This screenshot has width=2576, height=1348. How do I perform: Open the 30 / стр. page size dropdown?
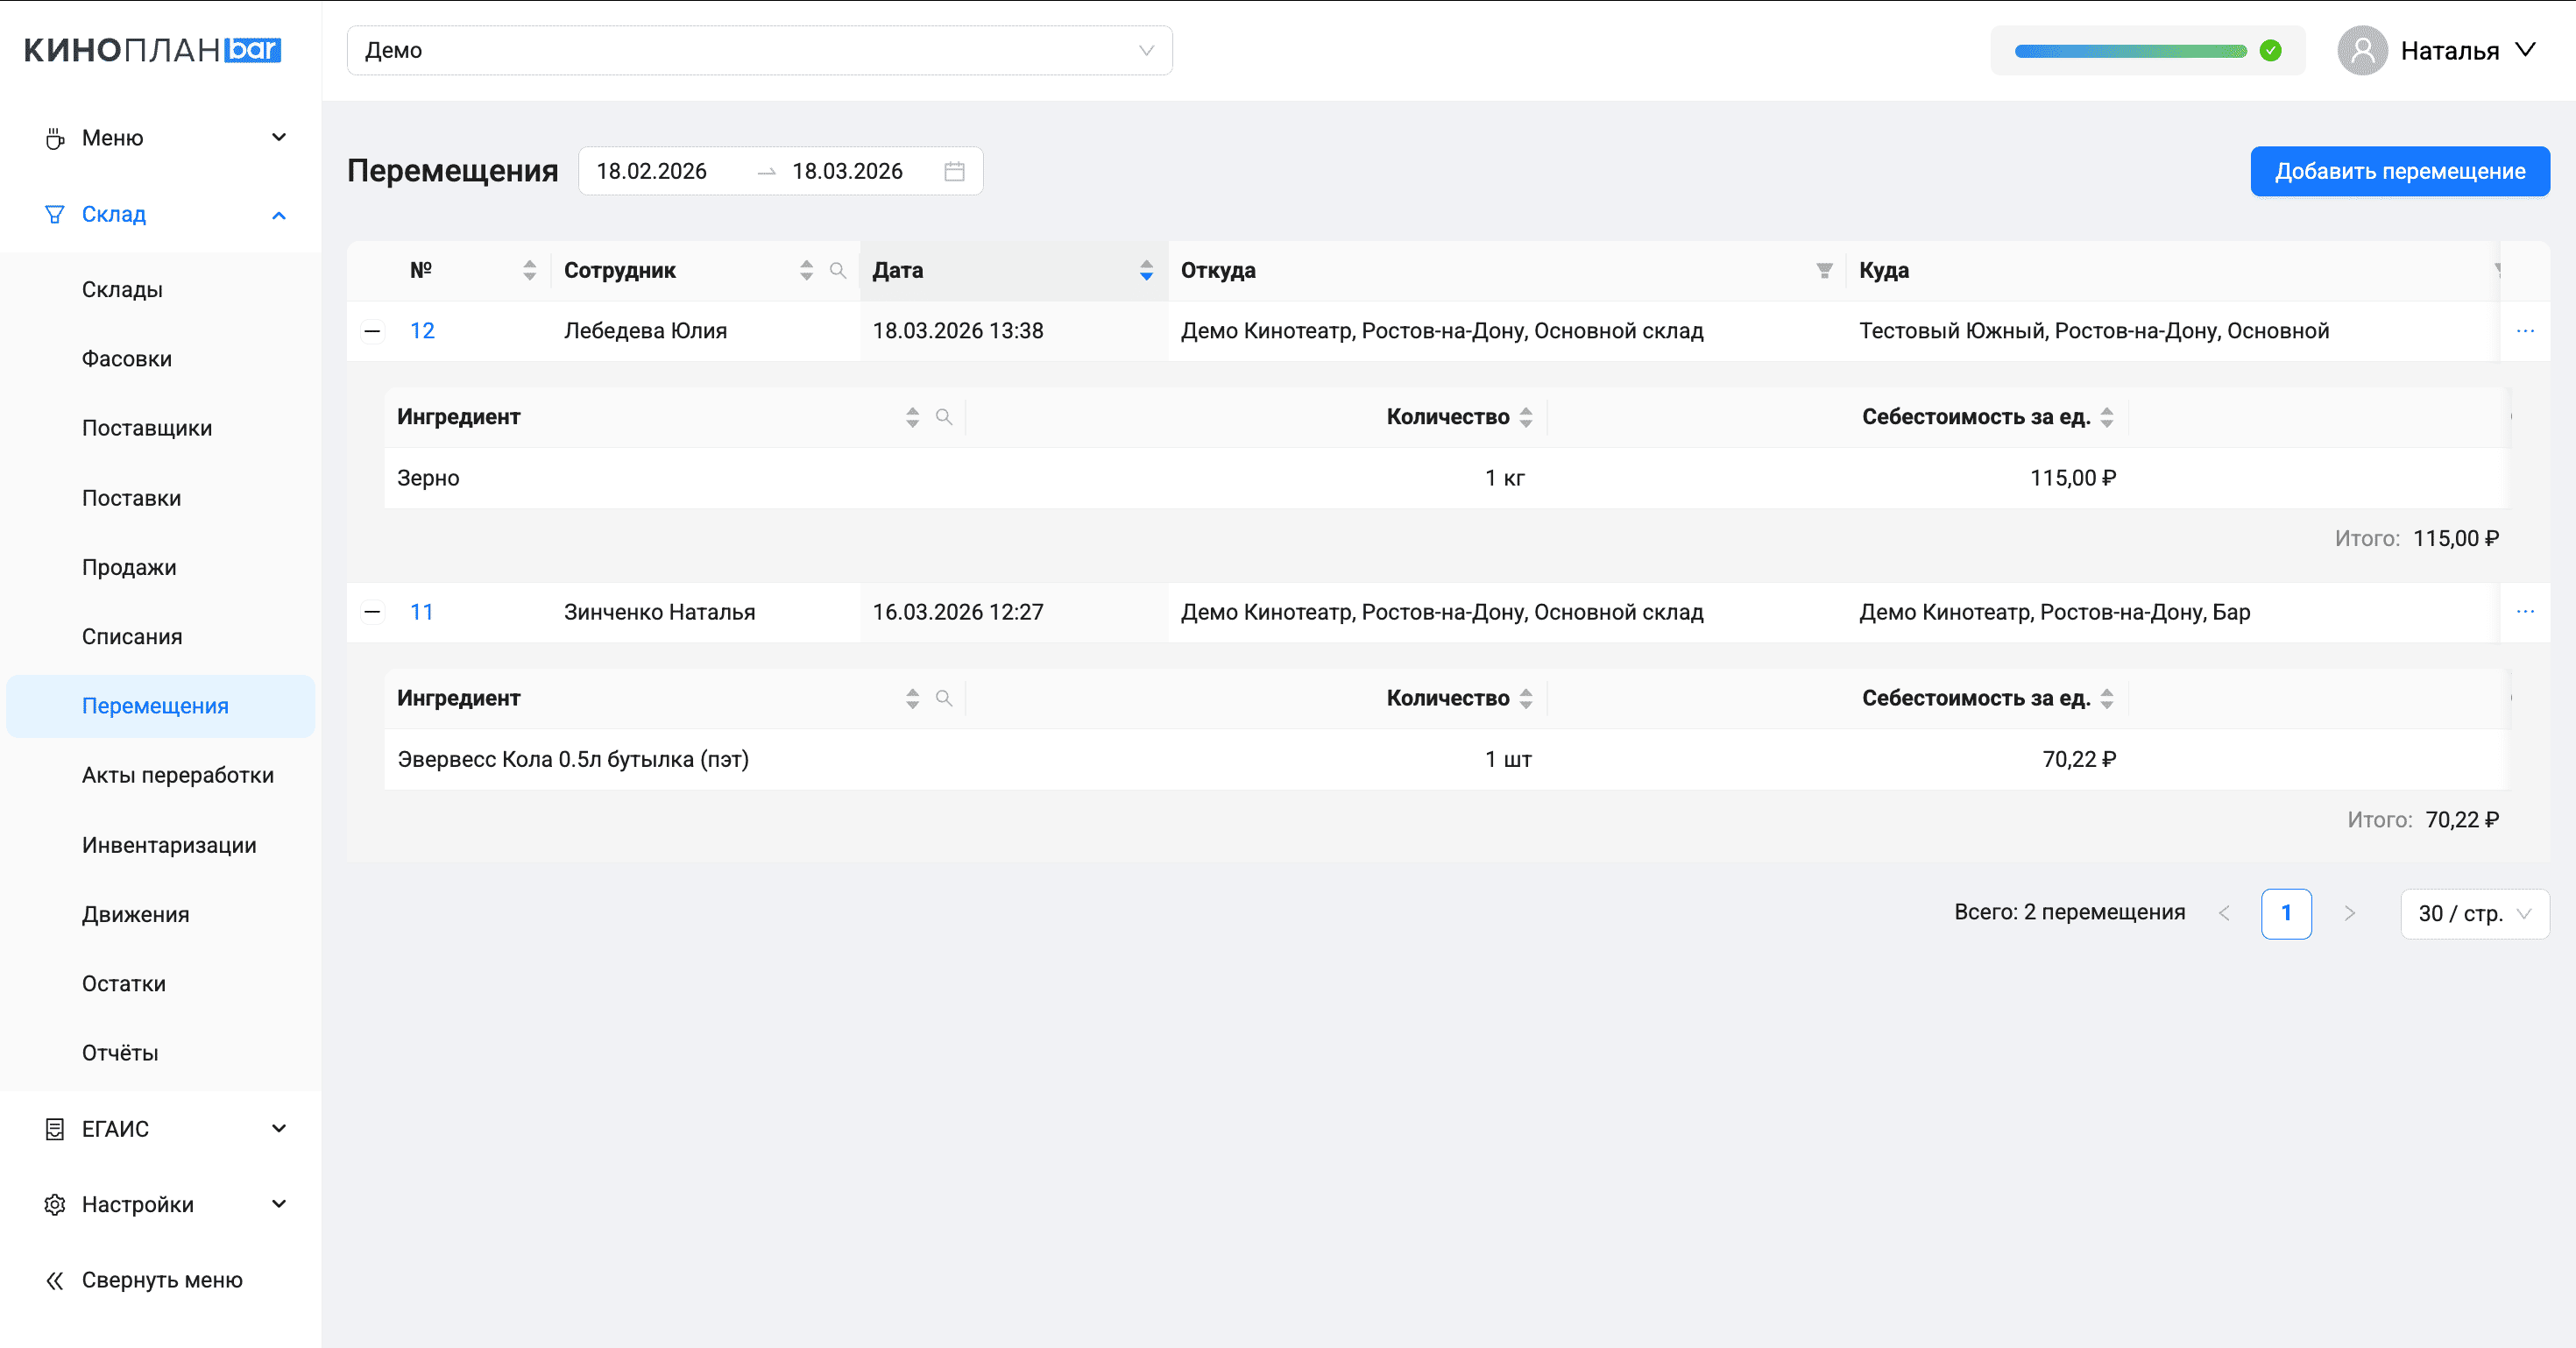click(2474, 913)
